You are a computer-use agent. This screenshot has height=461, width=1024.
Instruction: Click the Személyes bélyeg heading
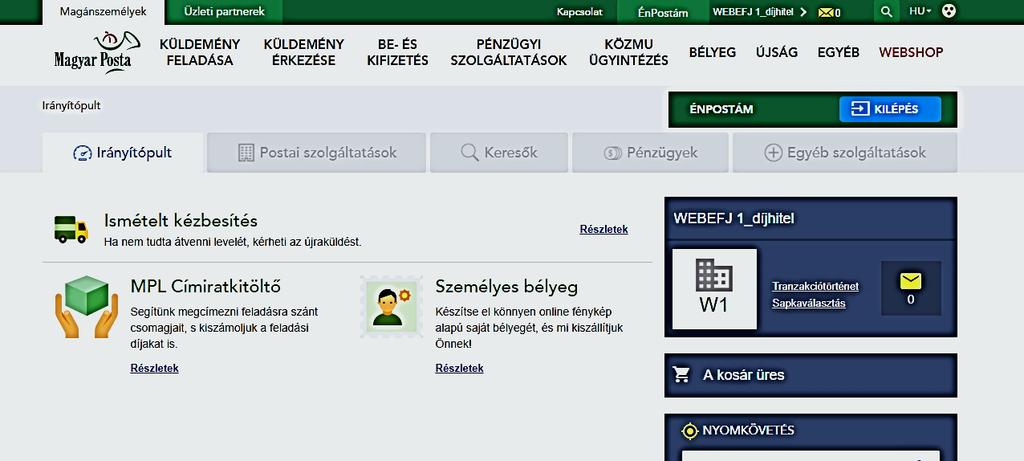[x=506, y=287]
